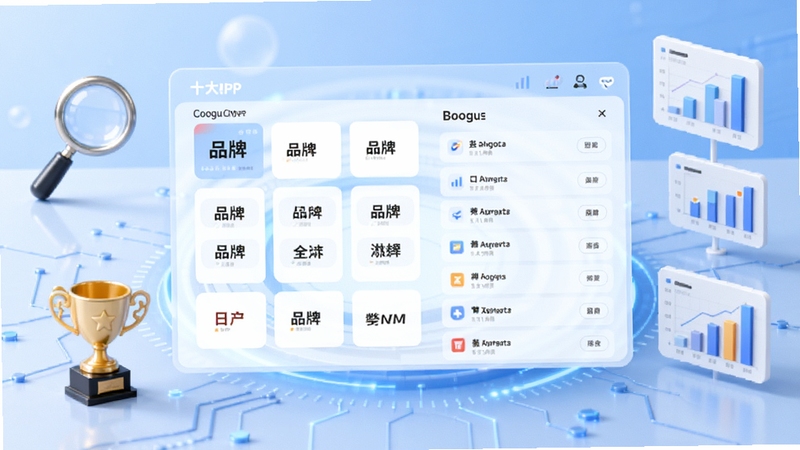The width and height of the screenshot is (800, 450).
Task: Click the pill button in Aogigns row
Action: [593, 278]
